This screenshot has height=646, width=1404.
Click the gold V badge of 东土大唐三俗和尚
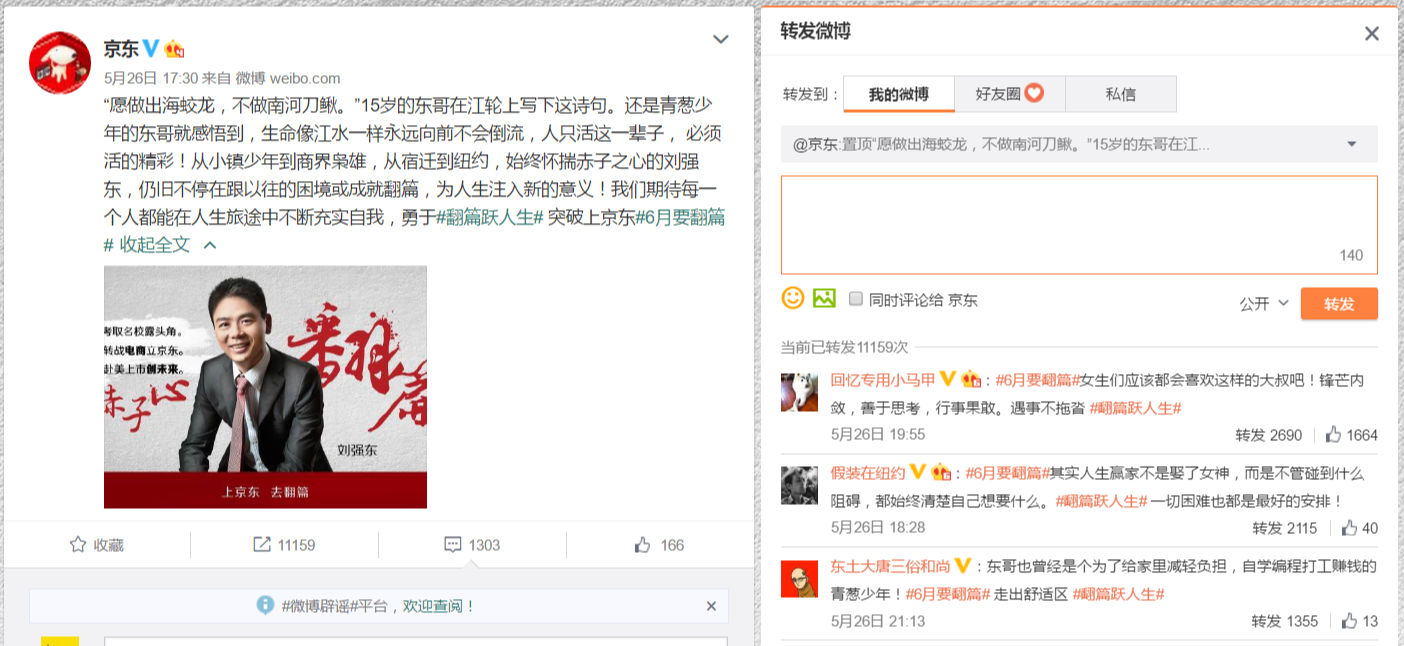[x=963, y=566]
